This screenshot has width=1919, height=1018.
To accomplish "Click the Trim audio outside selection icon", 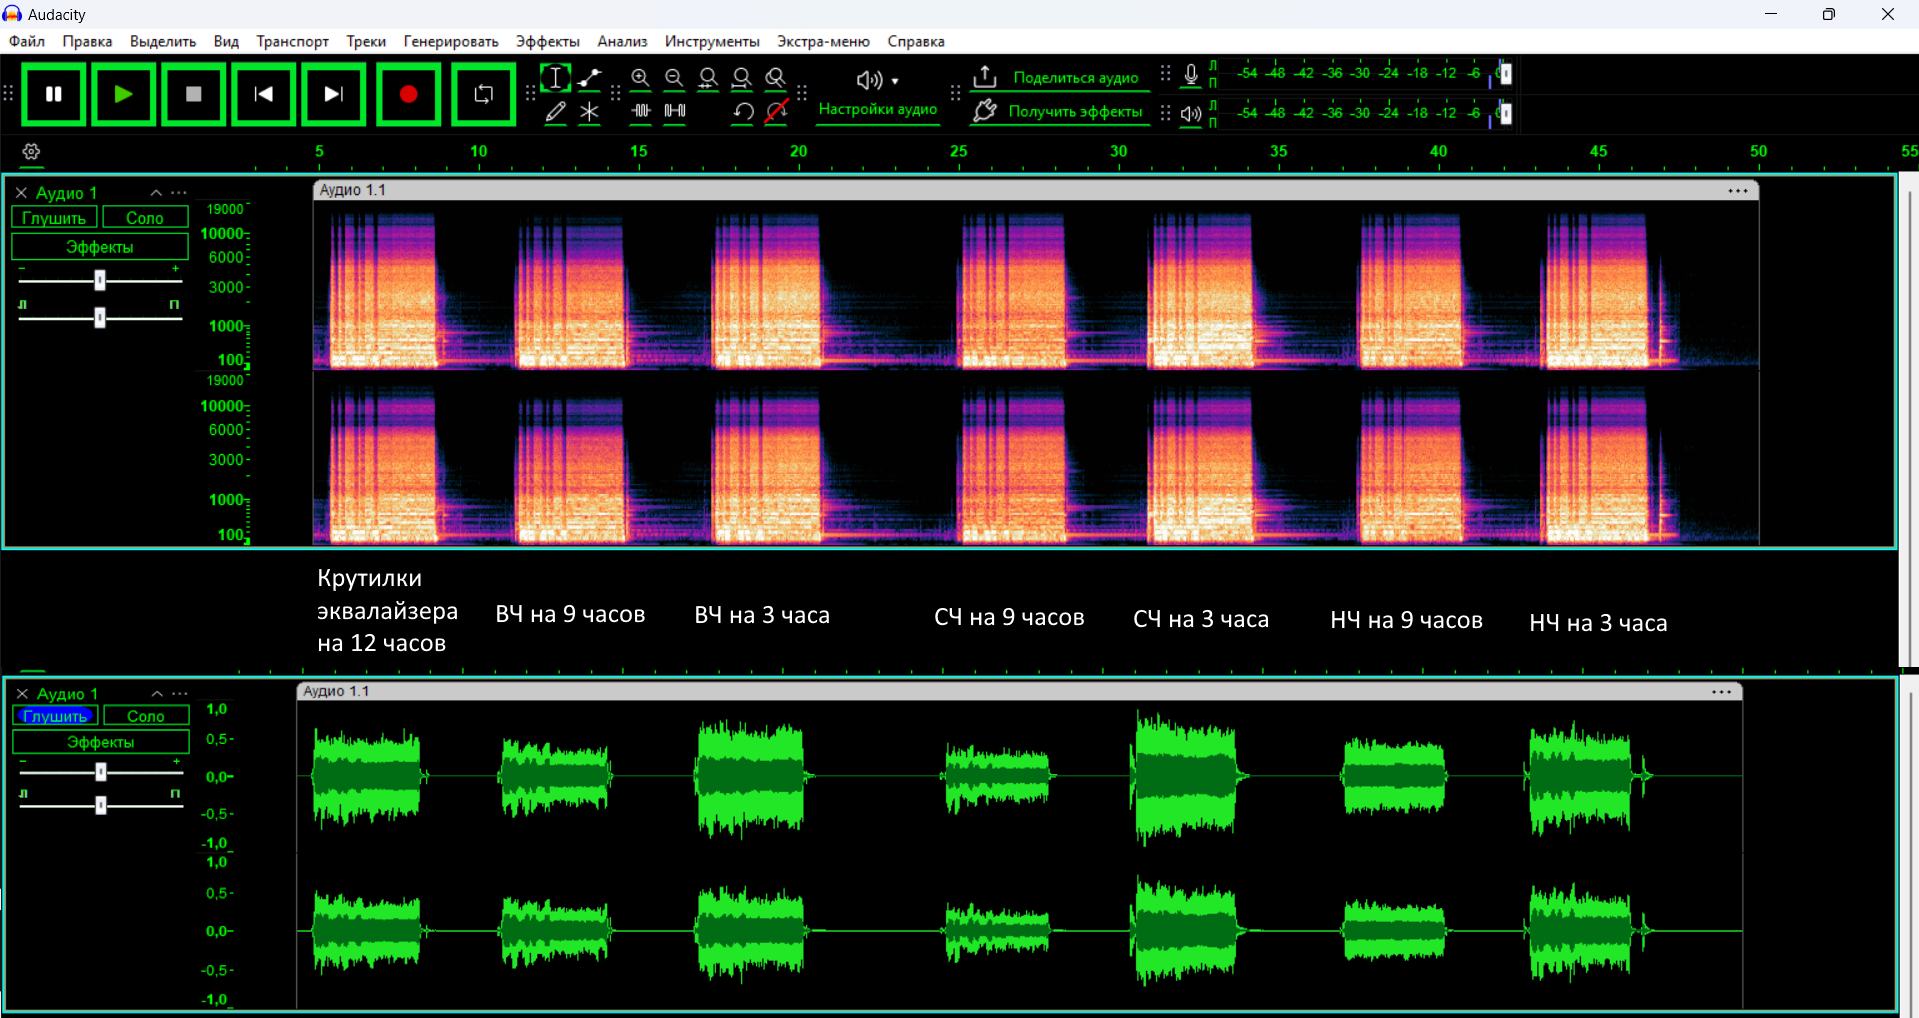I will (641, 112).
